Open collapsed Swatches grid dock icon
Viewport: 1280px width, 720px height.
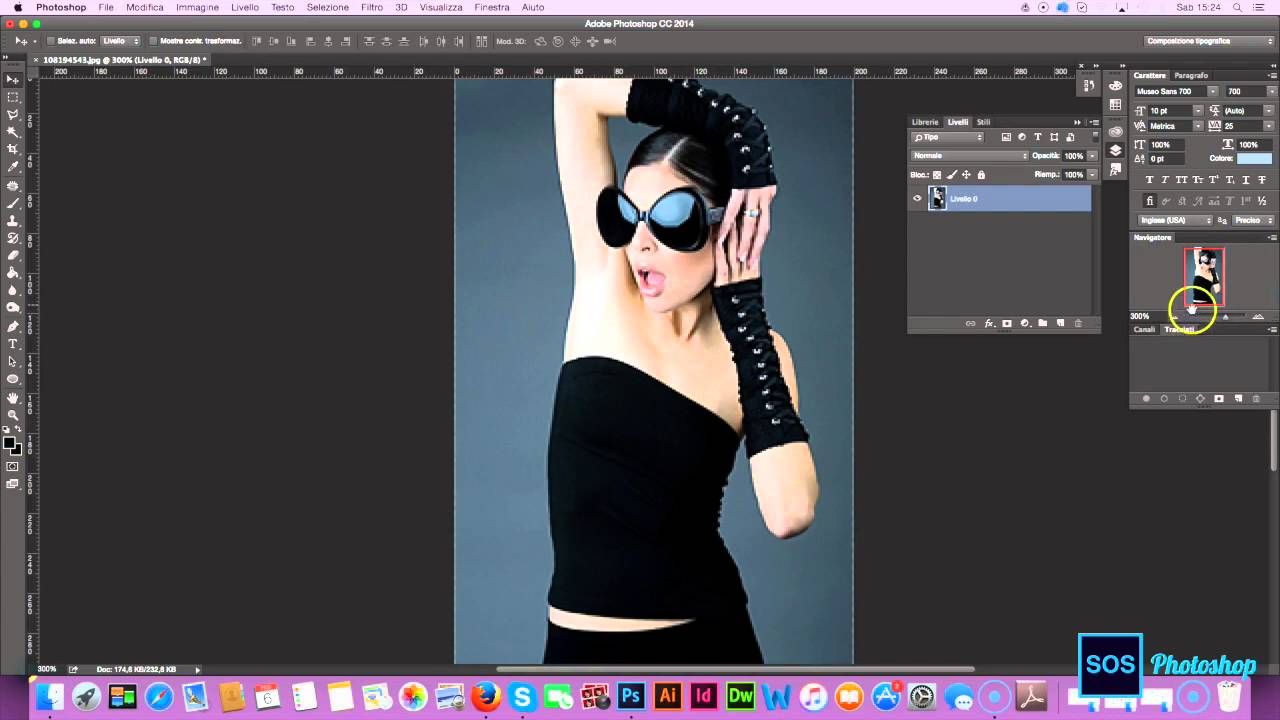tap(1115, 105)
